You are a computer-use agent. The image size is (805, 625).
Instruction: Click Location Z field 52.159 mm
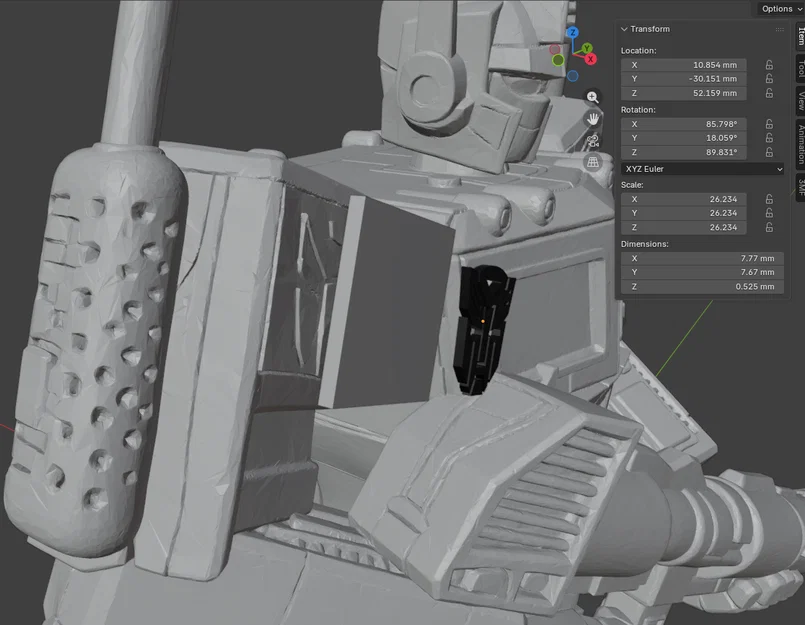pyautogui.click(x=683, y=93)
